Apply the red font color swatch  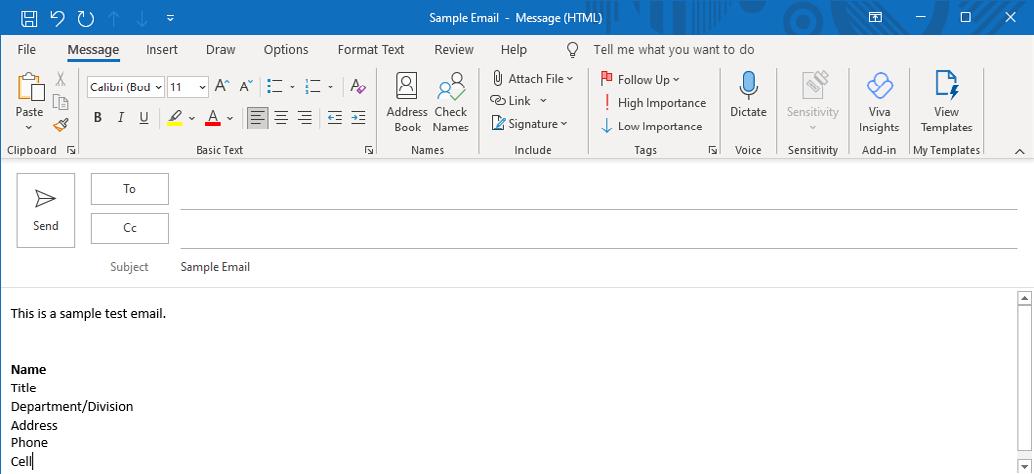point(212,118)
